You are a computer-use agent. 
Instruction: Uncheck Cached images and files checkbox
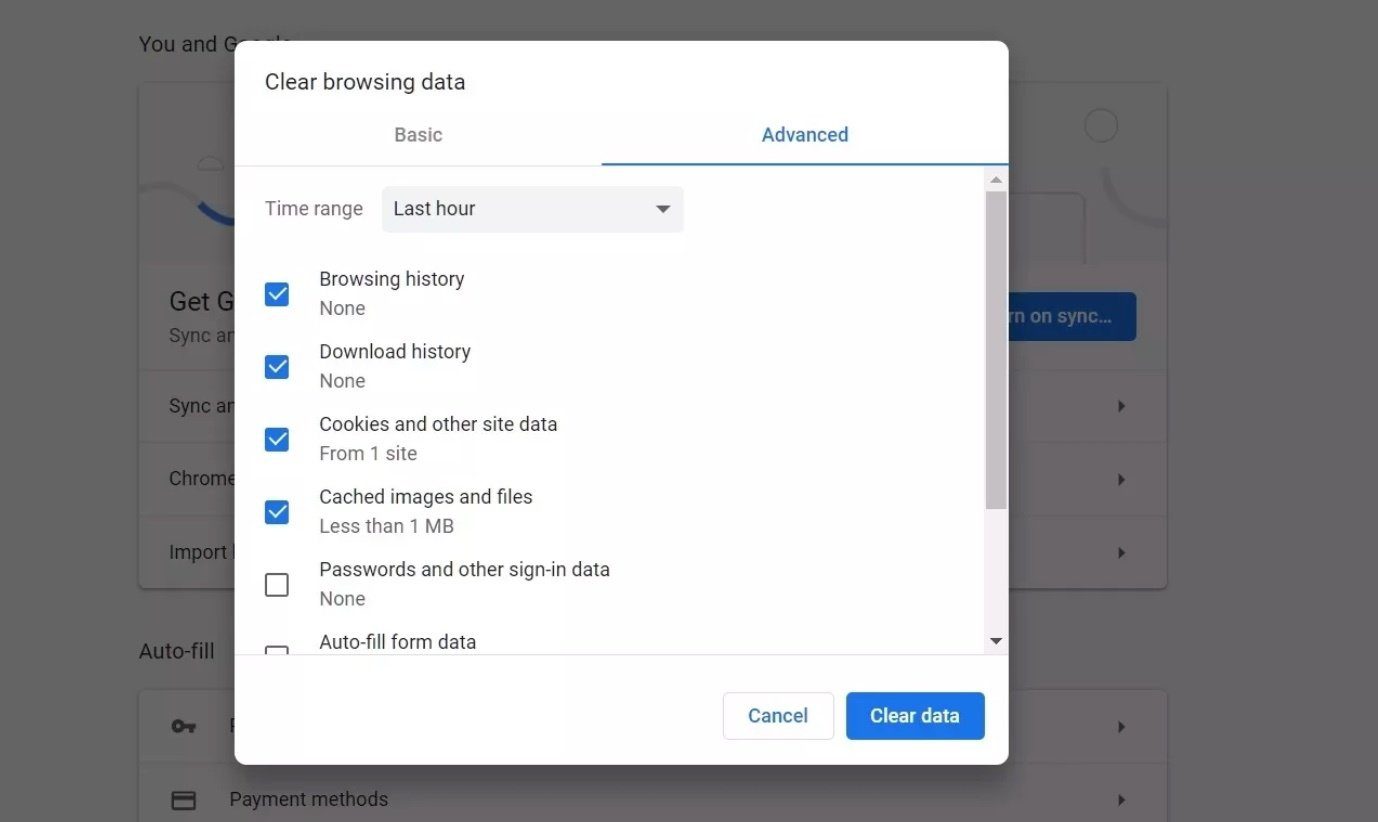click(x=277, y=512)
